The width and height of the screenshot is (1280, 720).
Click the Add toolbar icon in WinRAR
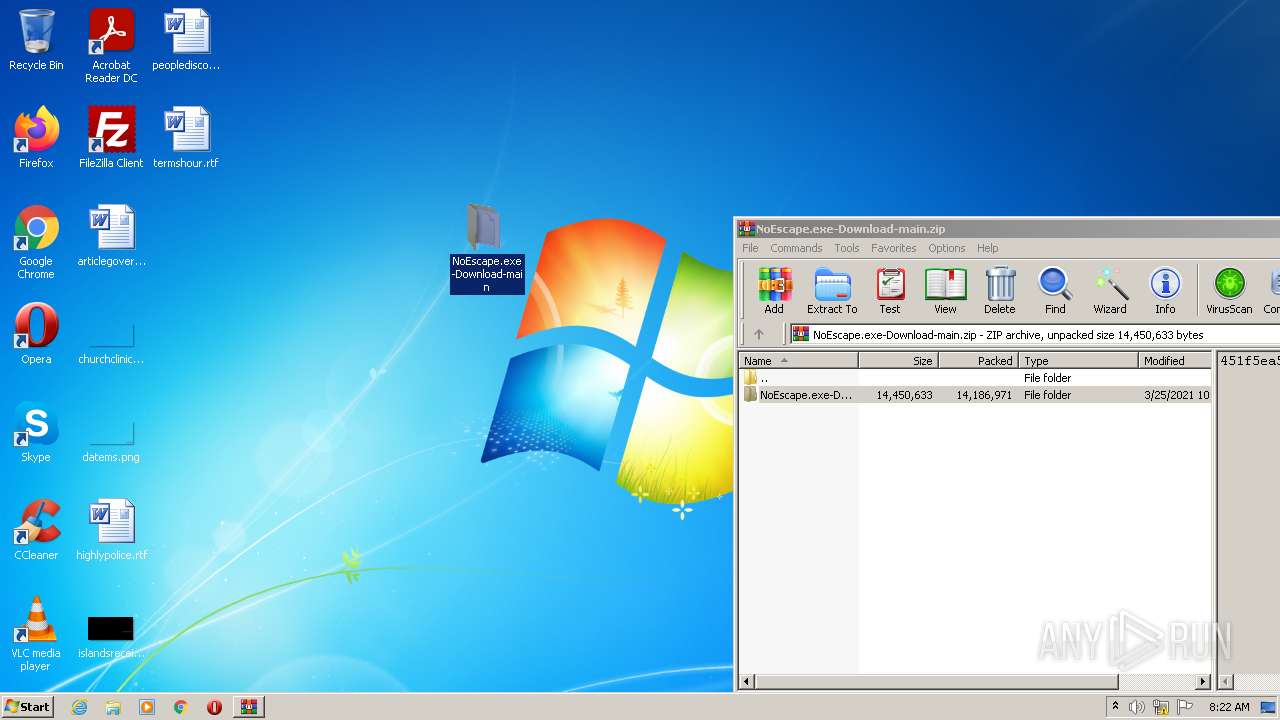click(774, 291)
